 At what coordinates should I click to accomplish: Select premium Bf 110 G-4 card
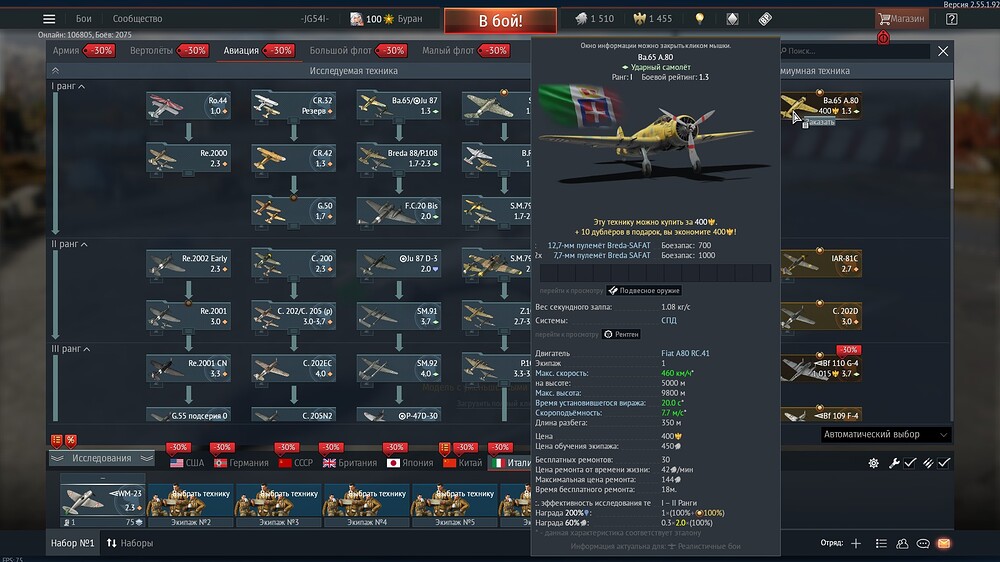[x=821, y=368]
